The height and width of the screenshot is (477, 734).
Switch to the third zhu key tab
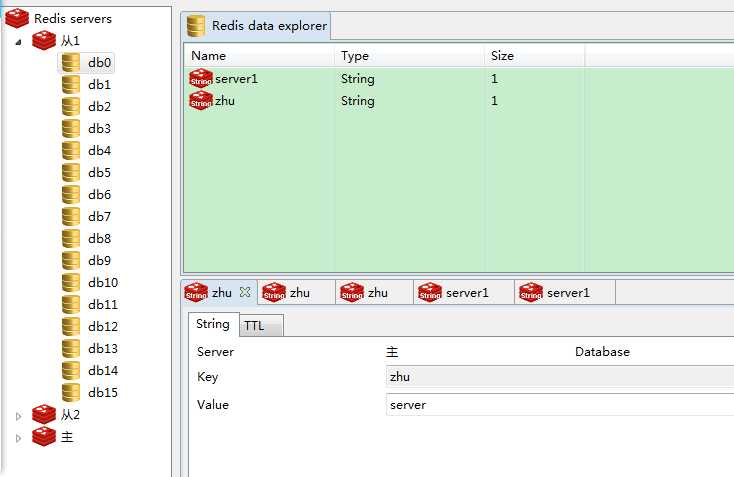[374, 293]
